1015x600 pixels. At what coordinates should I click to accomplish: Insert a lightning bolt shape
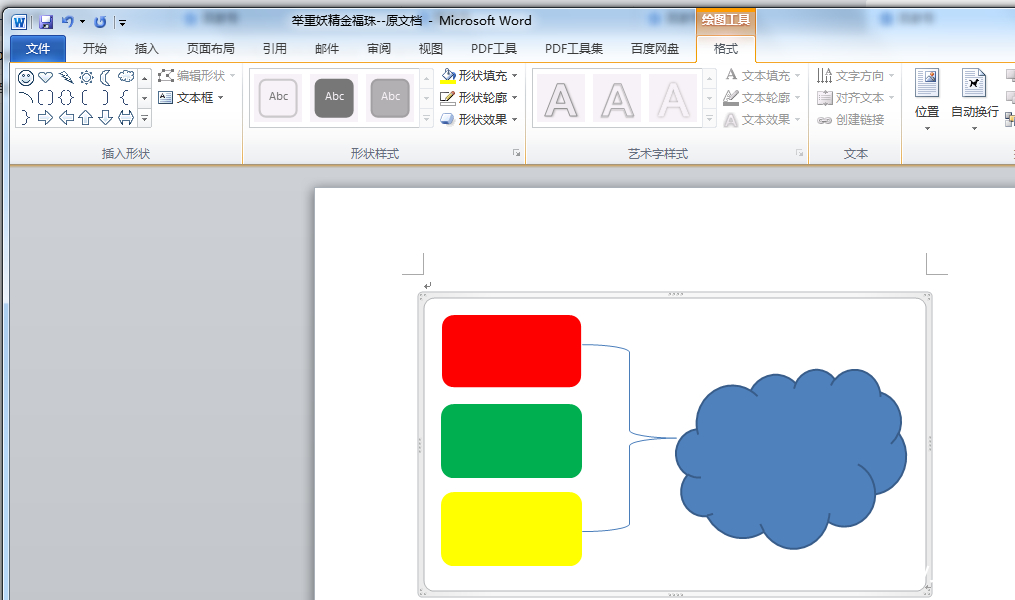click(66, 77)
